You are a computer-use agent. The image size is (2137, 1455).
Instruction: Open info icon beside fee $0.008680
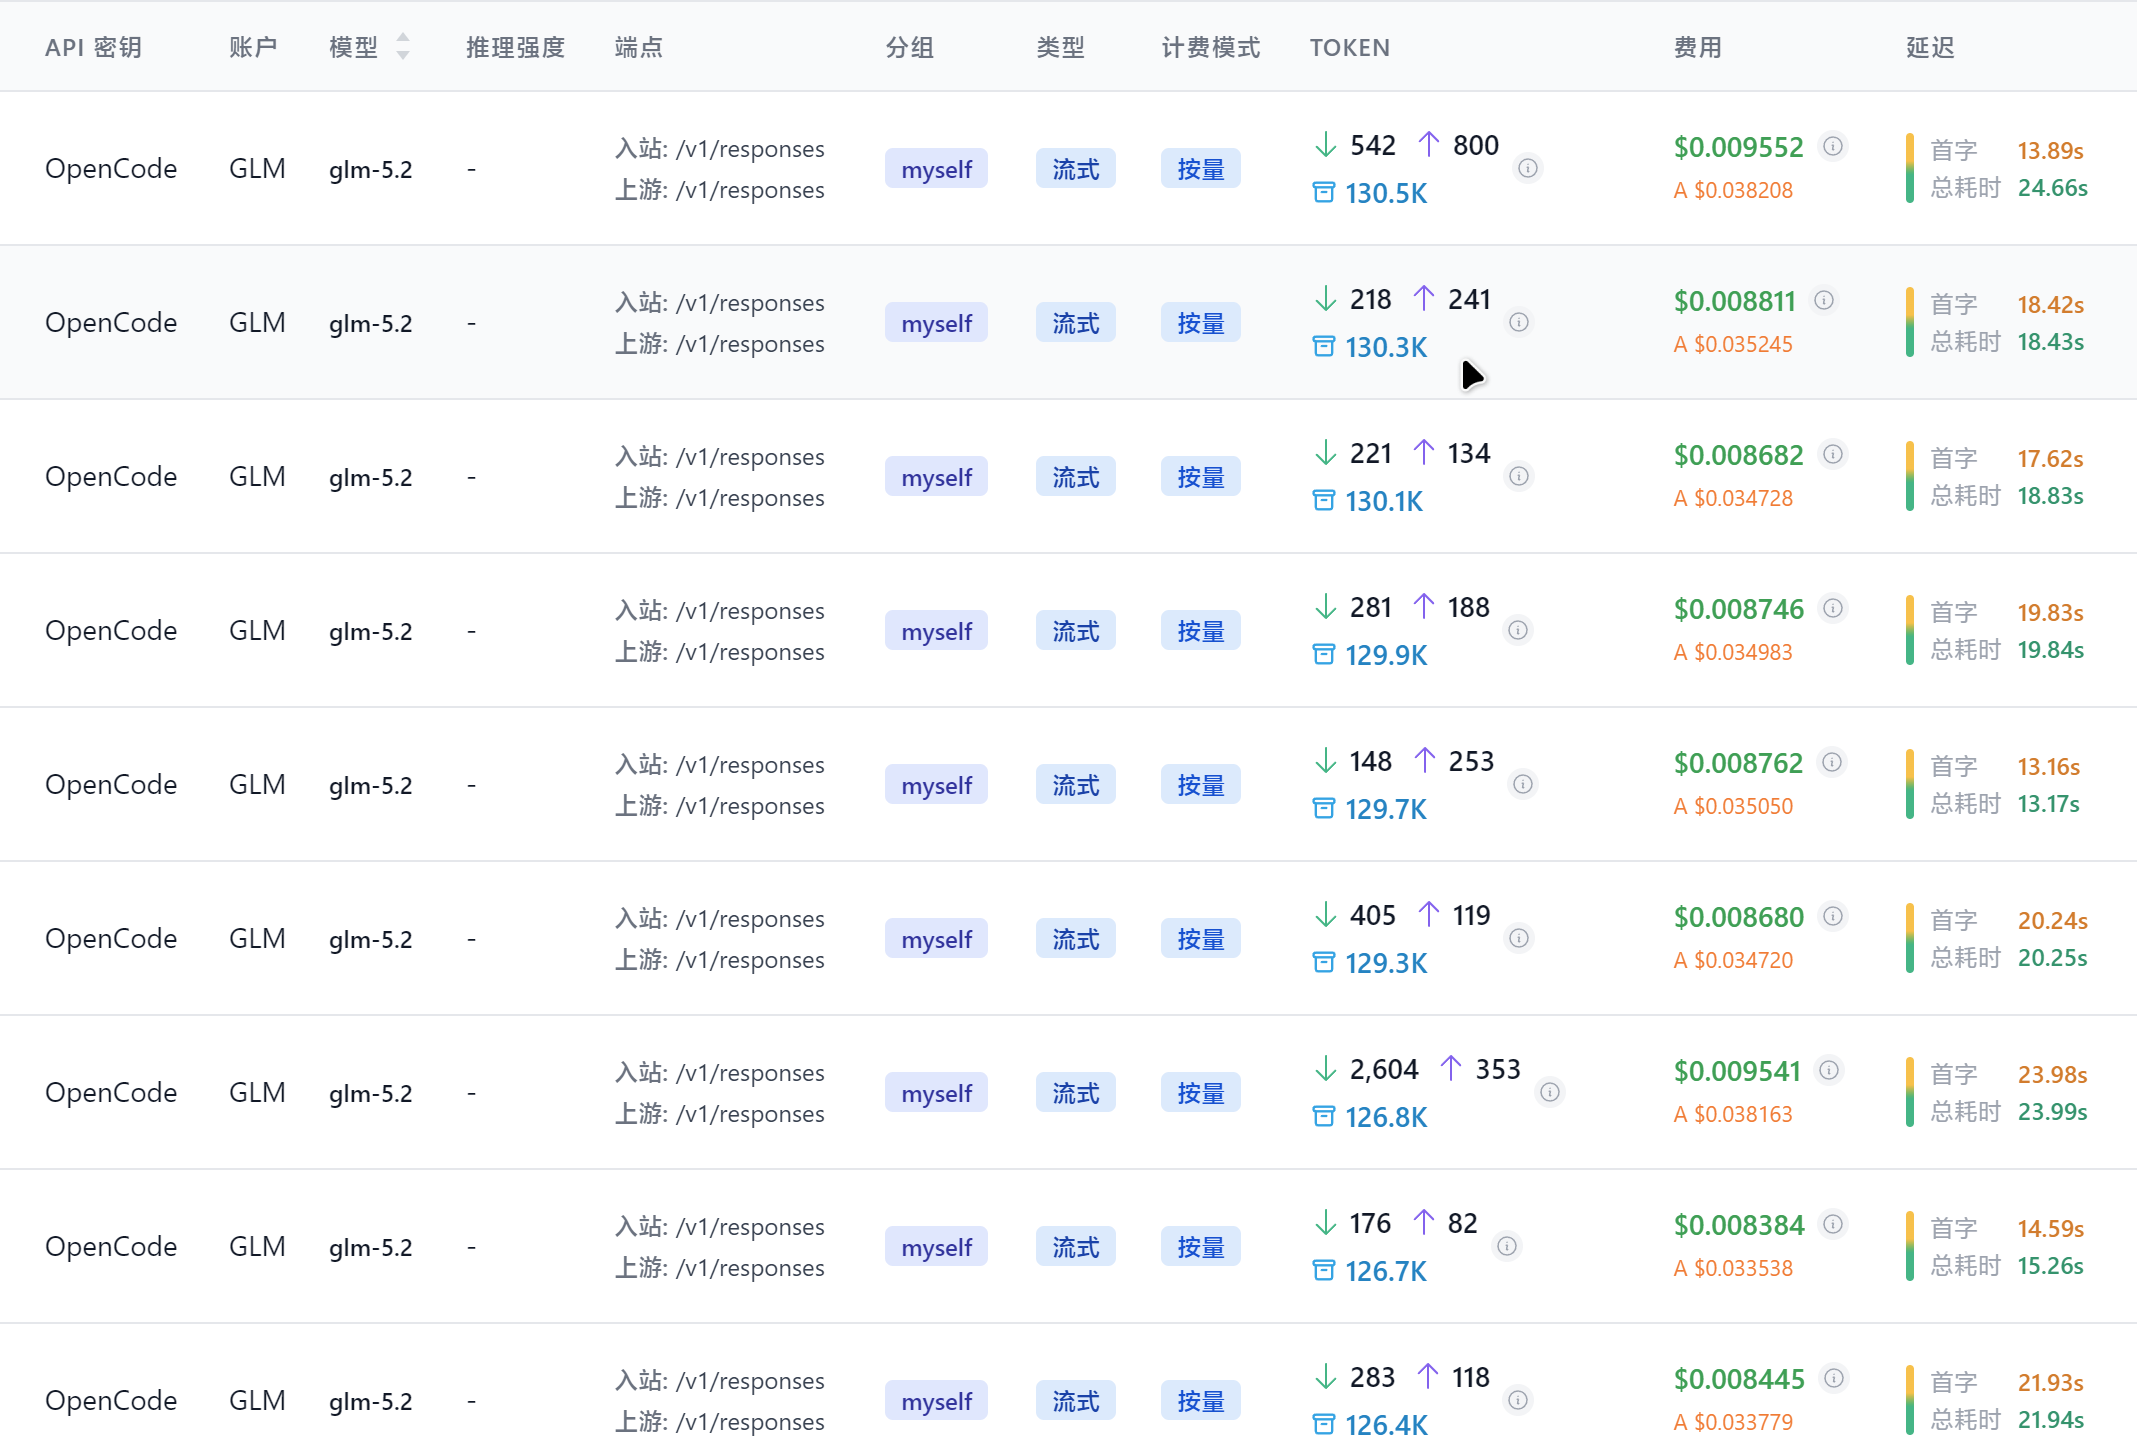(1832, 916)
